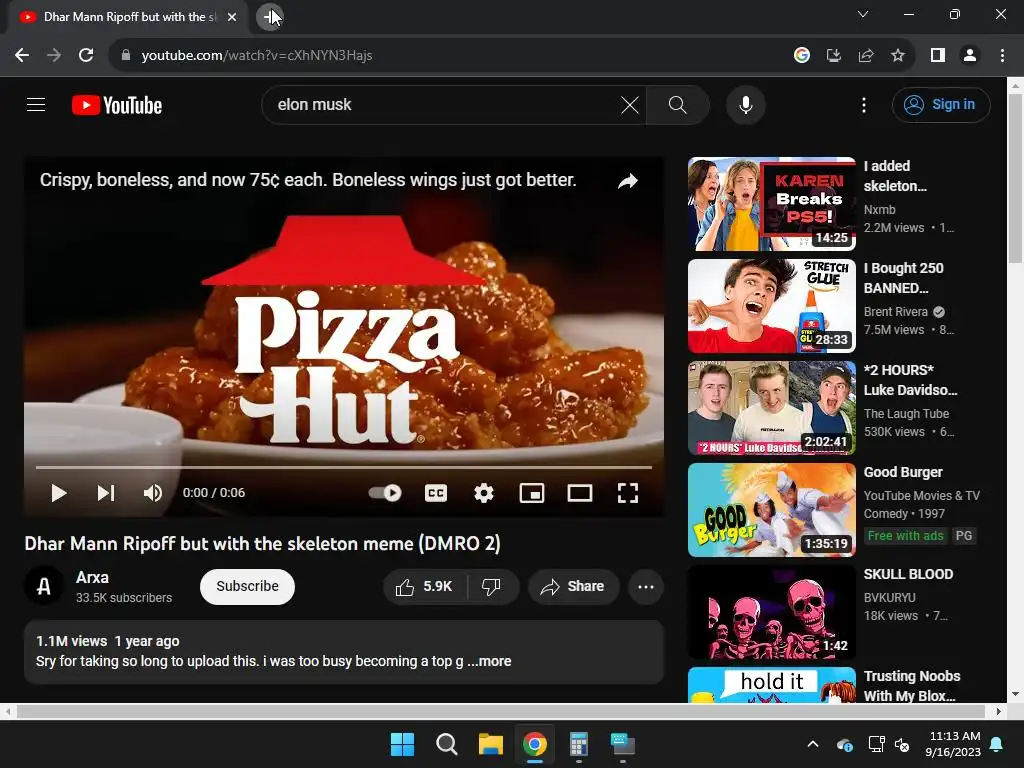
Task: Open player settings gear
Action: (484, 493)
